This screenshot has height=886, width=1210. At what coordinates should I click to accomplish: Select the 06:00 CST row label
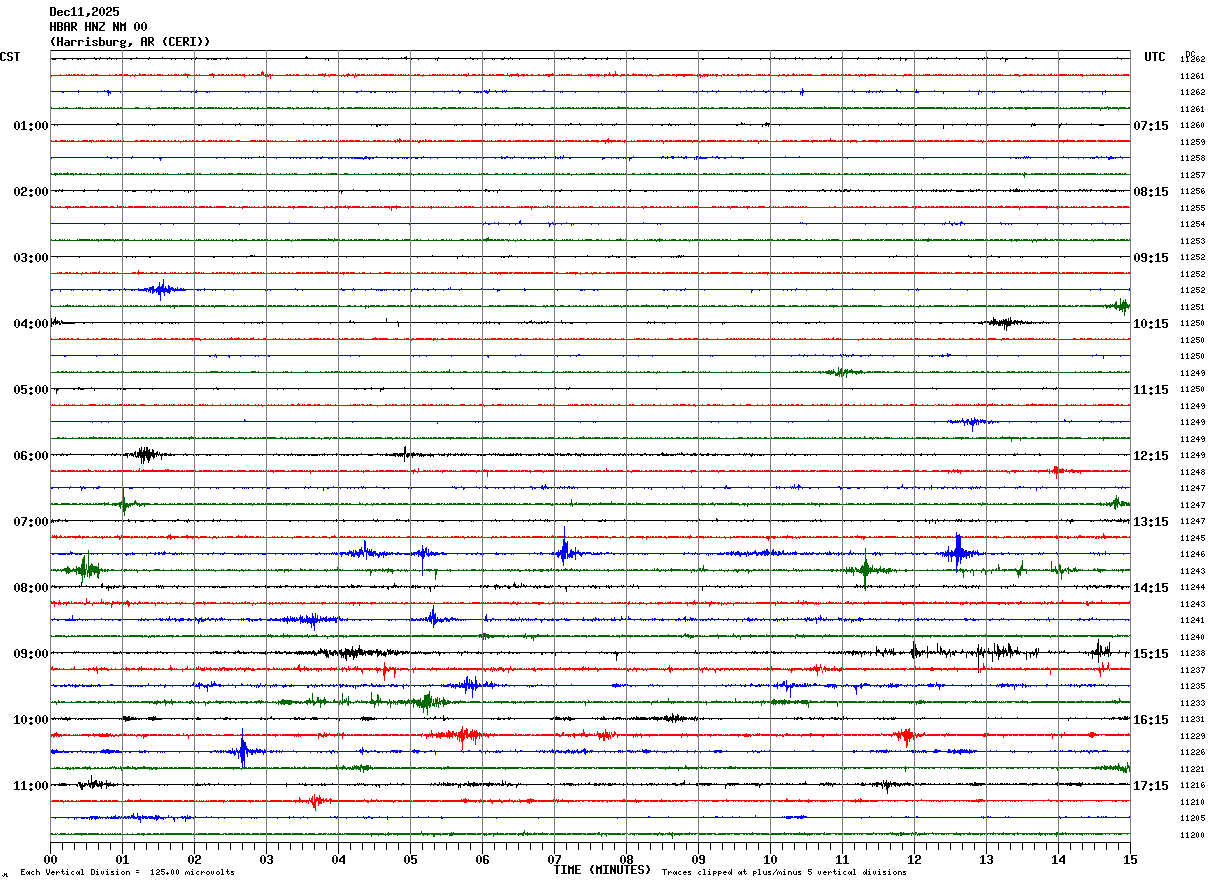point(30,456)
